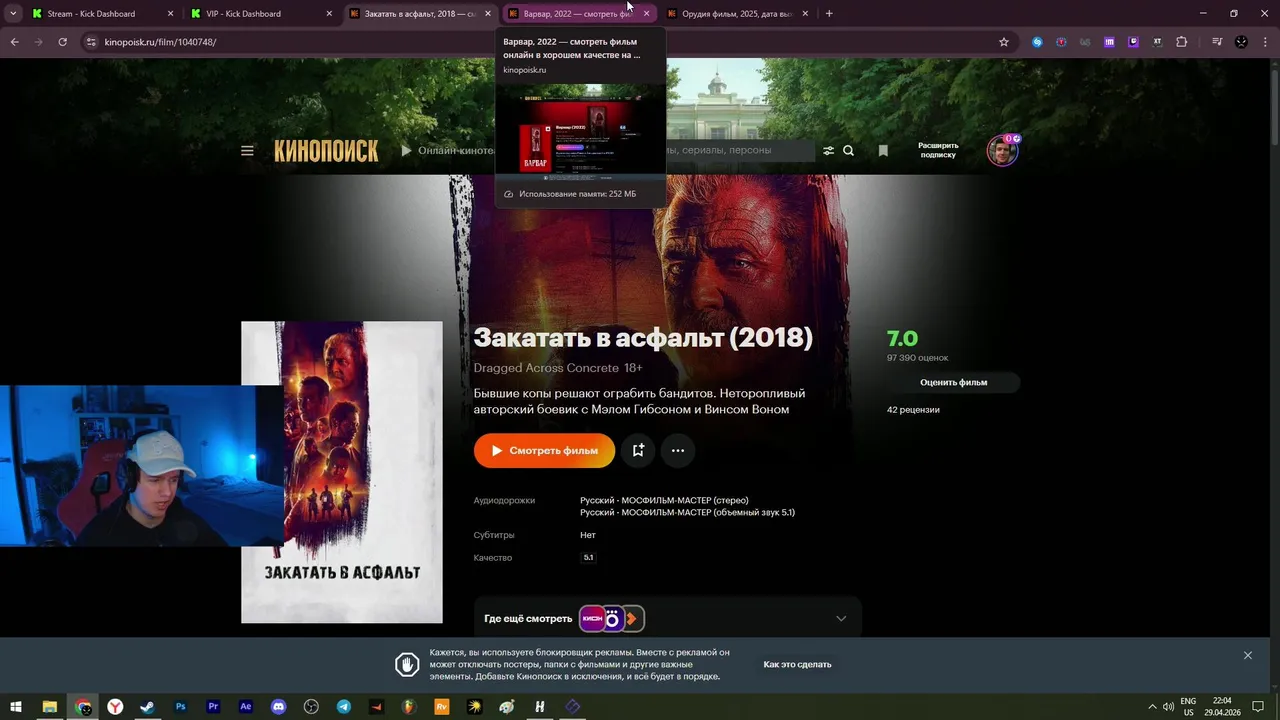
Task: Select the Закатать в асфальт tab
Action: [419, 14]
